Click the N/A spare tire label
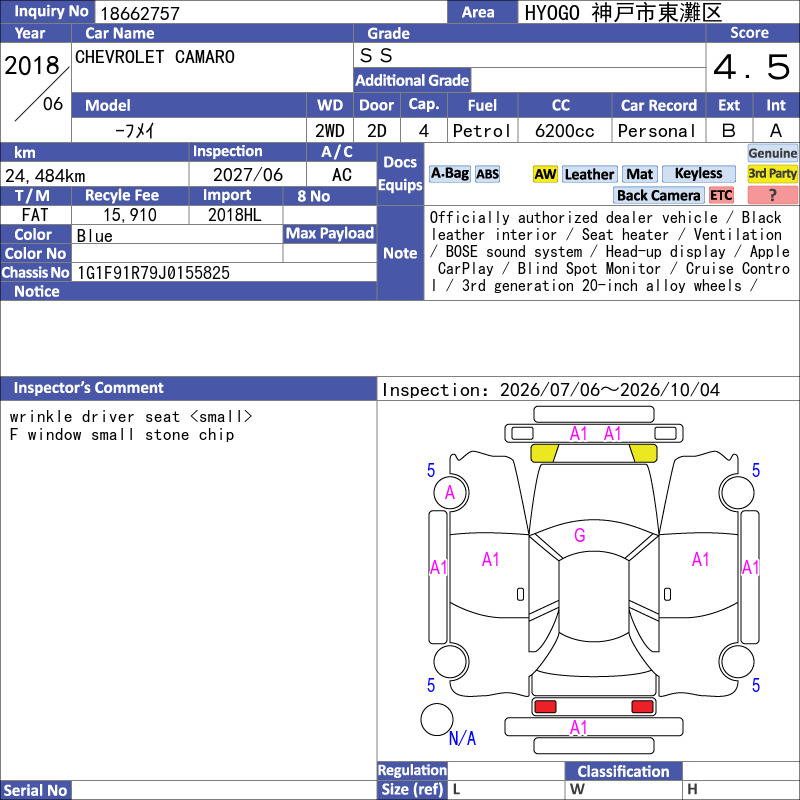The width and height of the screenshot is (800, 800). (x=462, y=738)
